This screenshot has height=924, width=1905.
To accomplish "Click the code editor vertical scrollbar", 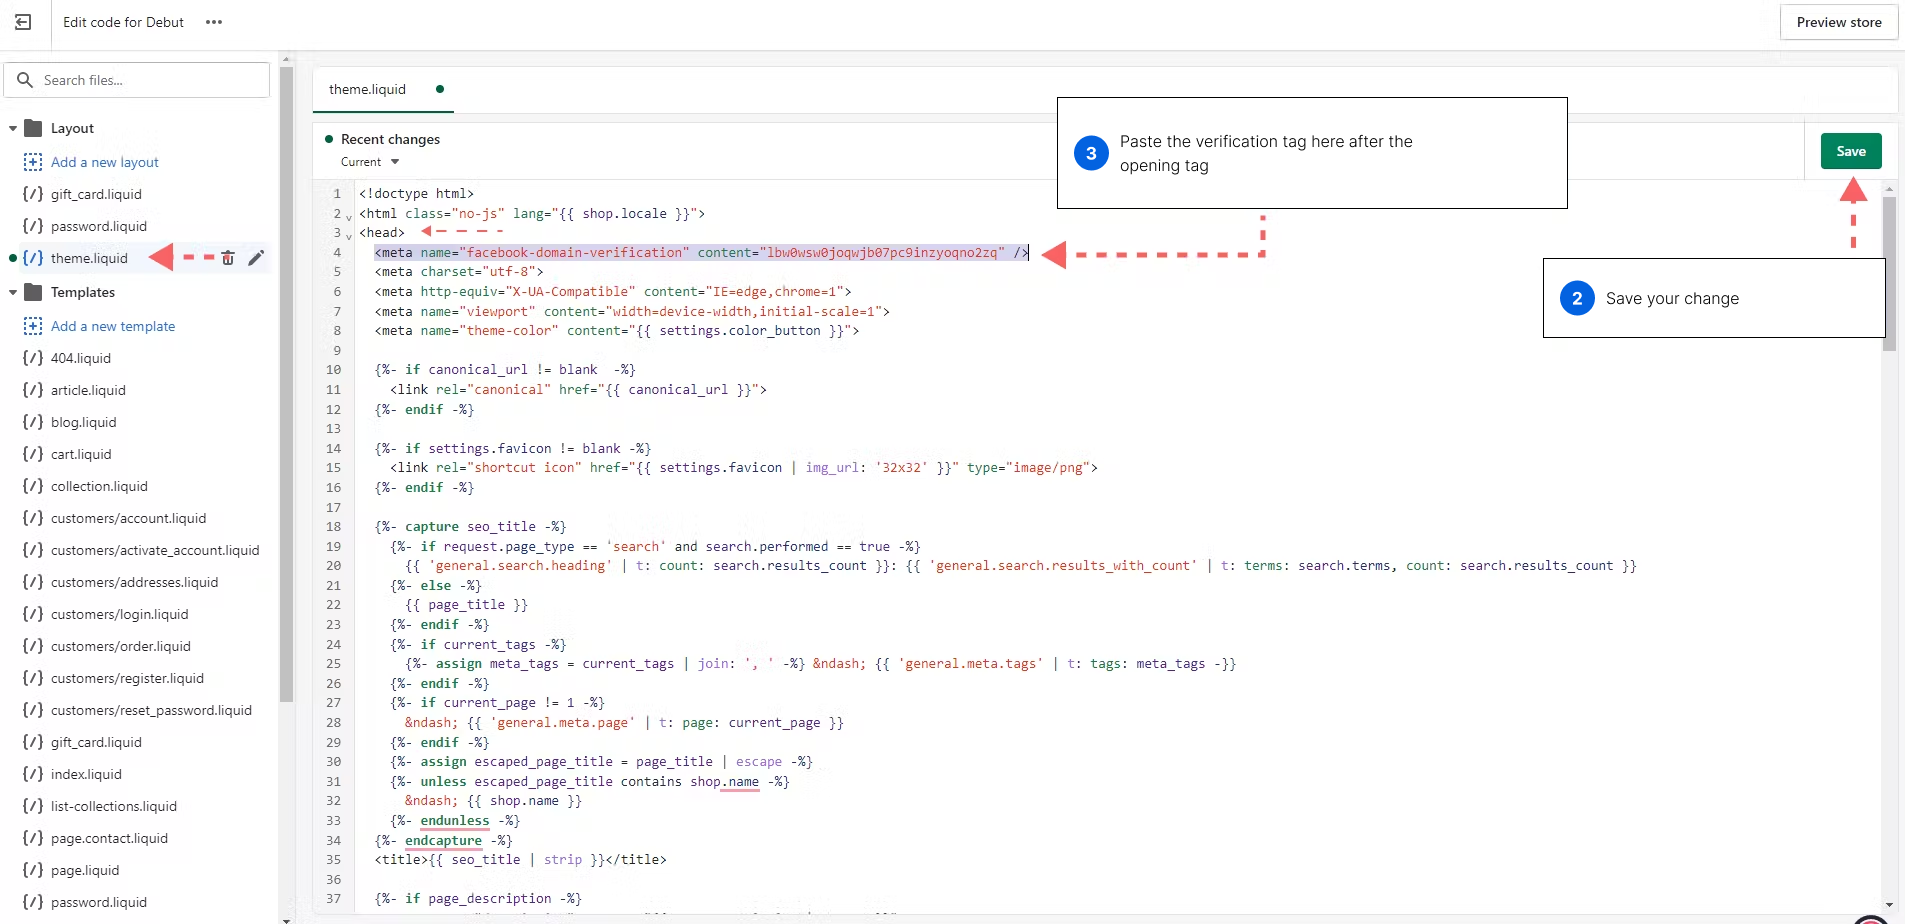I will click(x=1889, y=273).
